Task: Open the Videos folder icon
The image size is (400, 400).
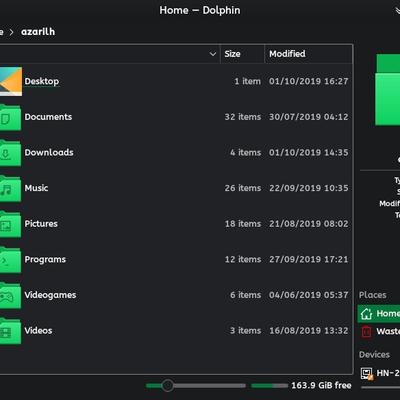Action: pos(10,331)
